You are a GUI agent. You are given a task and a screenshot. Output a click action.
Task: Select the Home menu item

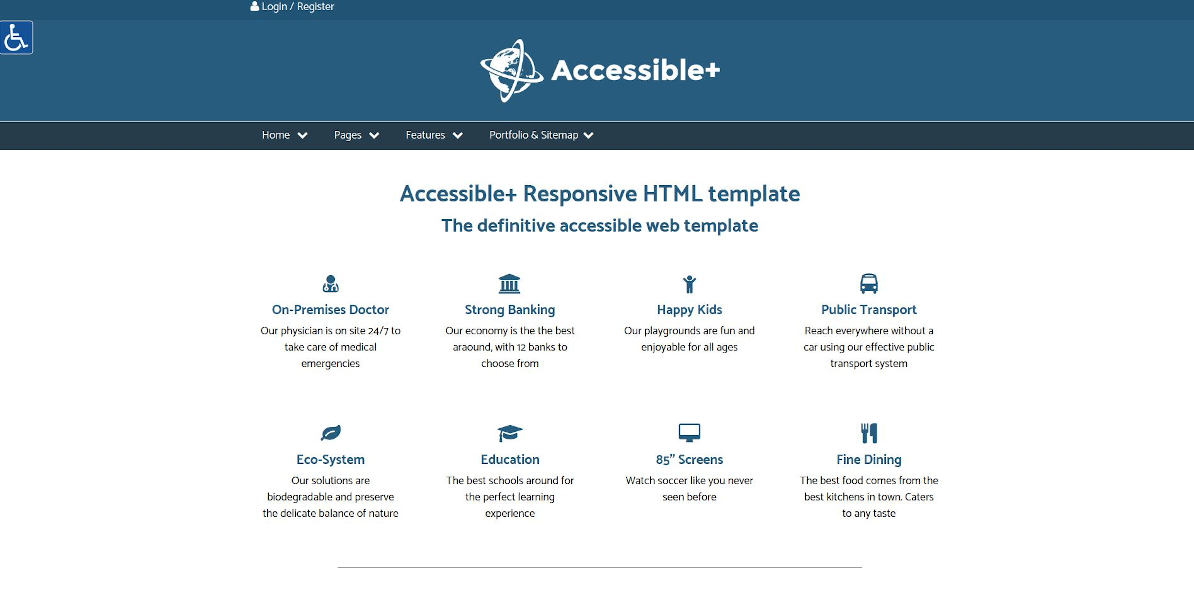276,136
